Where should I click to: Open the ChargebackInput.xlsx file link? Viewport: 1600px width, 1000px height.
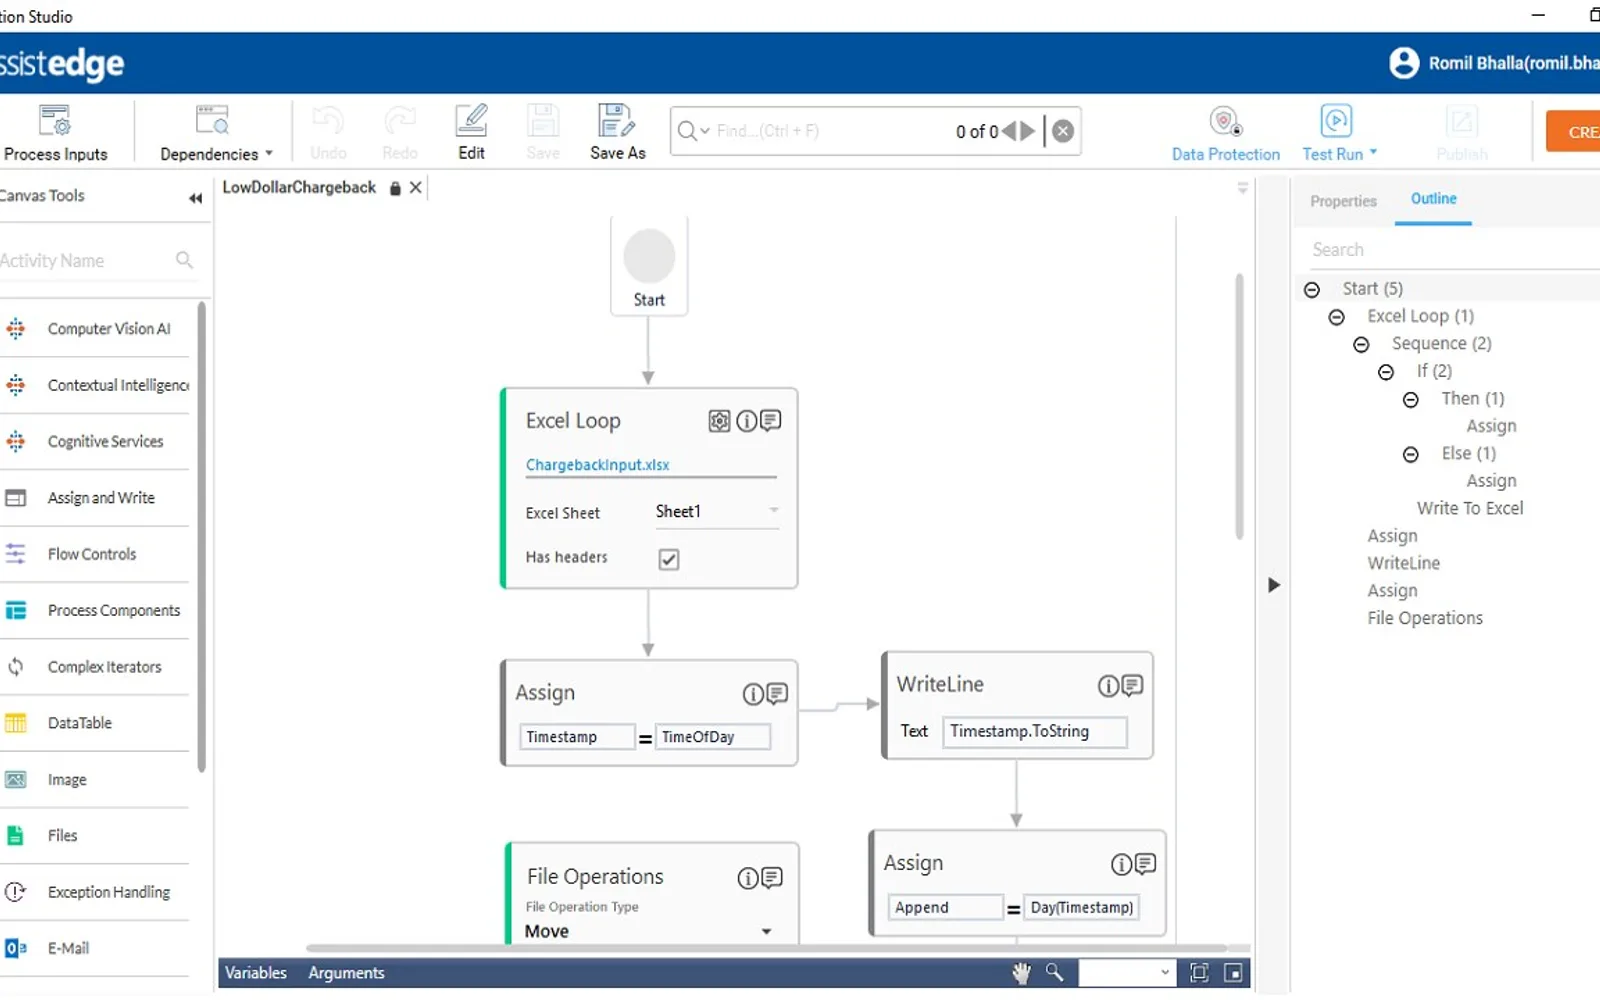coord(597,465)
